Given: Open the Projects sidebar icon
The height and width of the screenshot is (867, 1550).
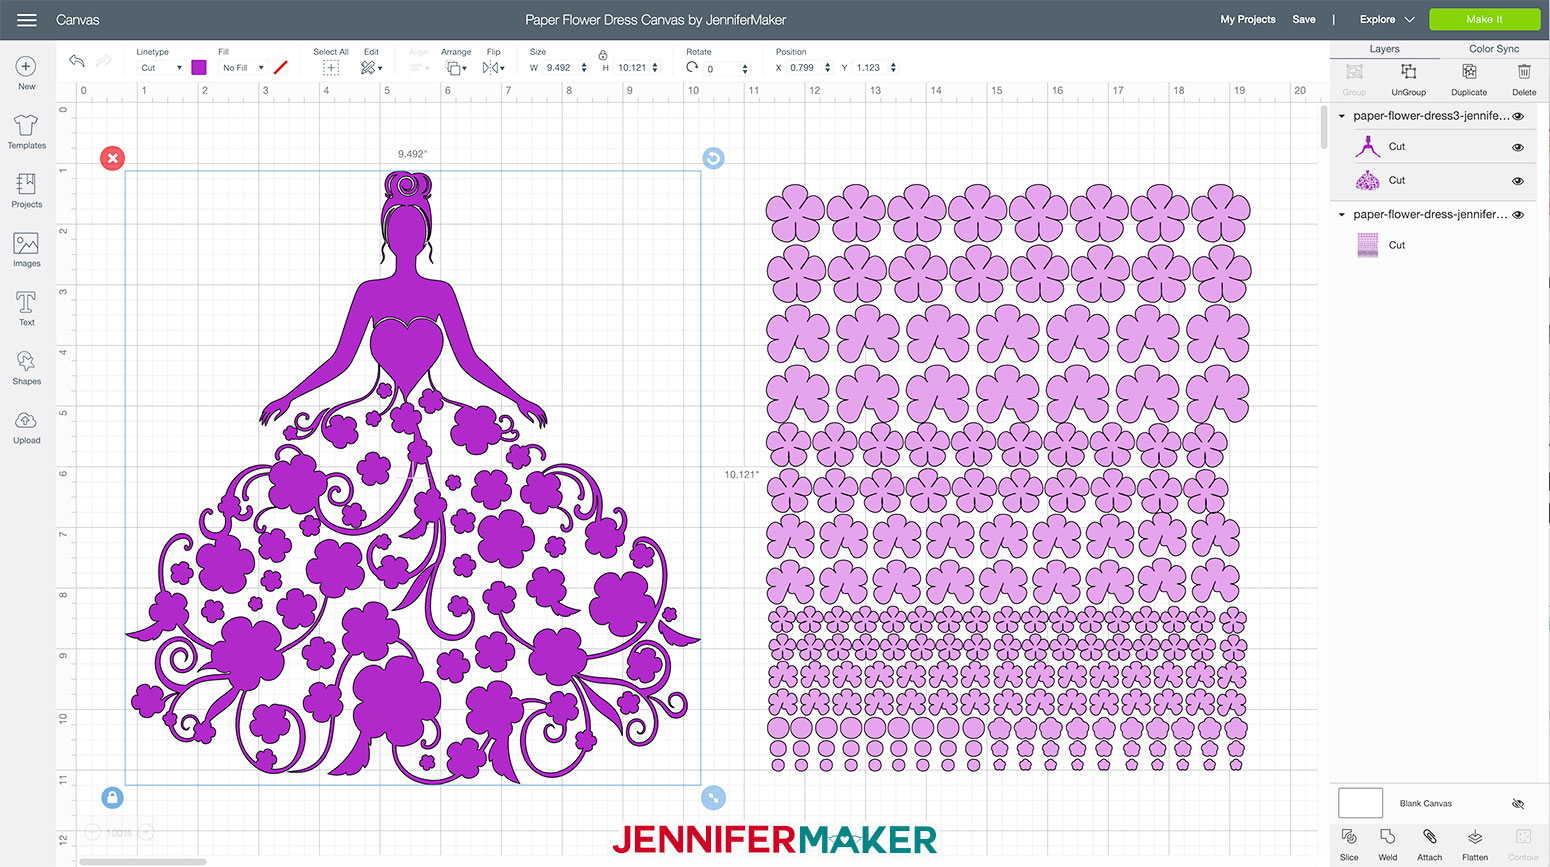Looking at the screenshot, I should click(26, 184).
